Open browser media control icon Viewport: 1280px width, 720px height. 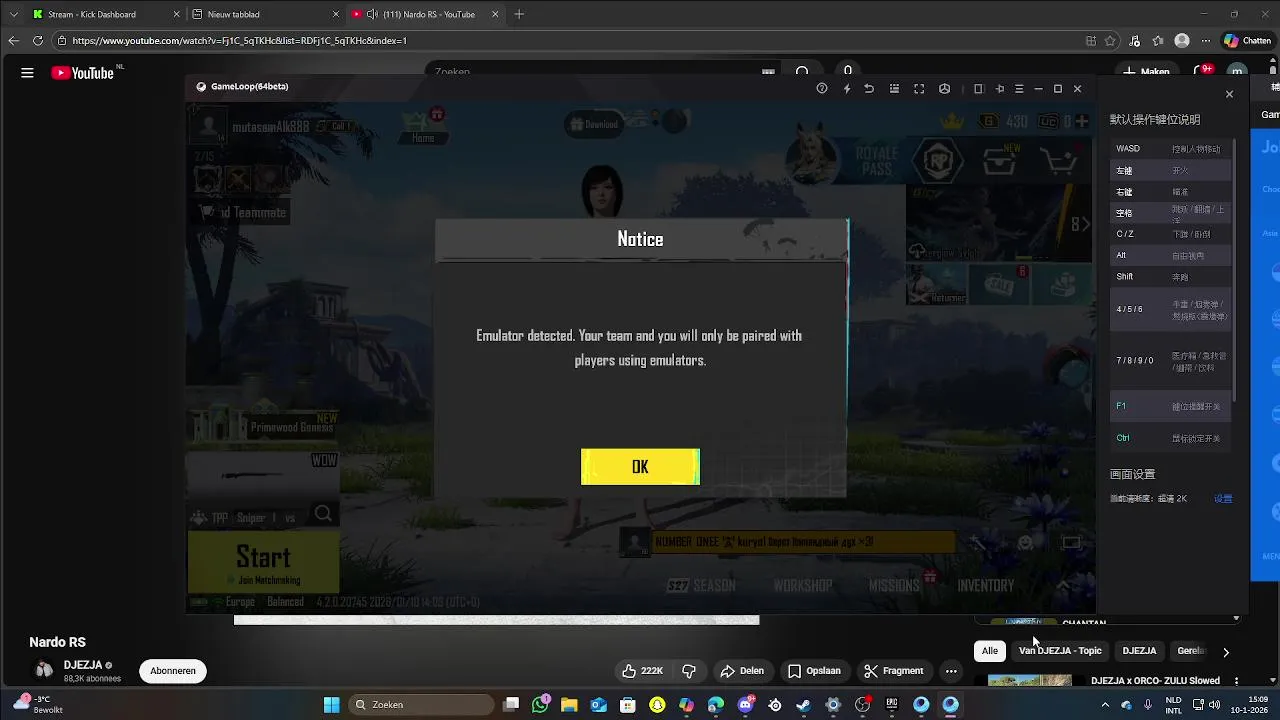click(x=1134, y=41)
